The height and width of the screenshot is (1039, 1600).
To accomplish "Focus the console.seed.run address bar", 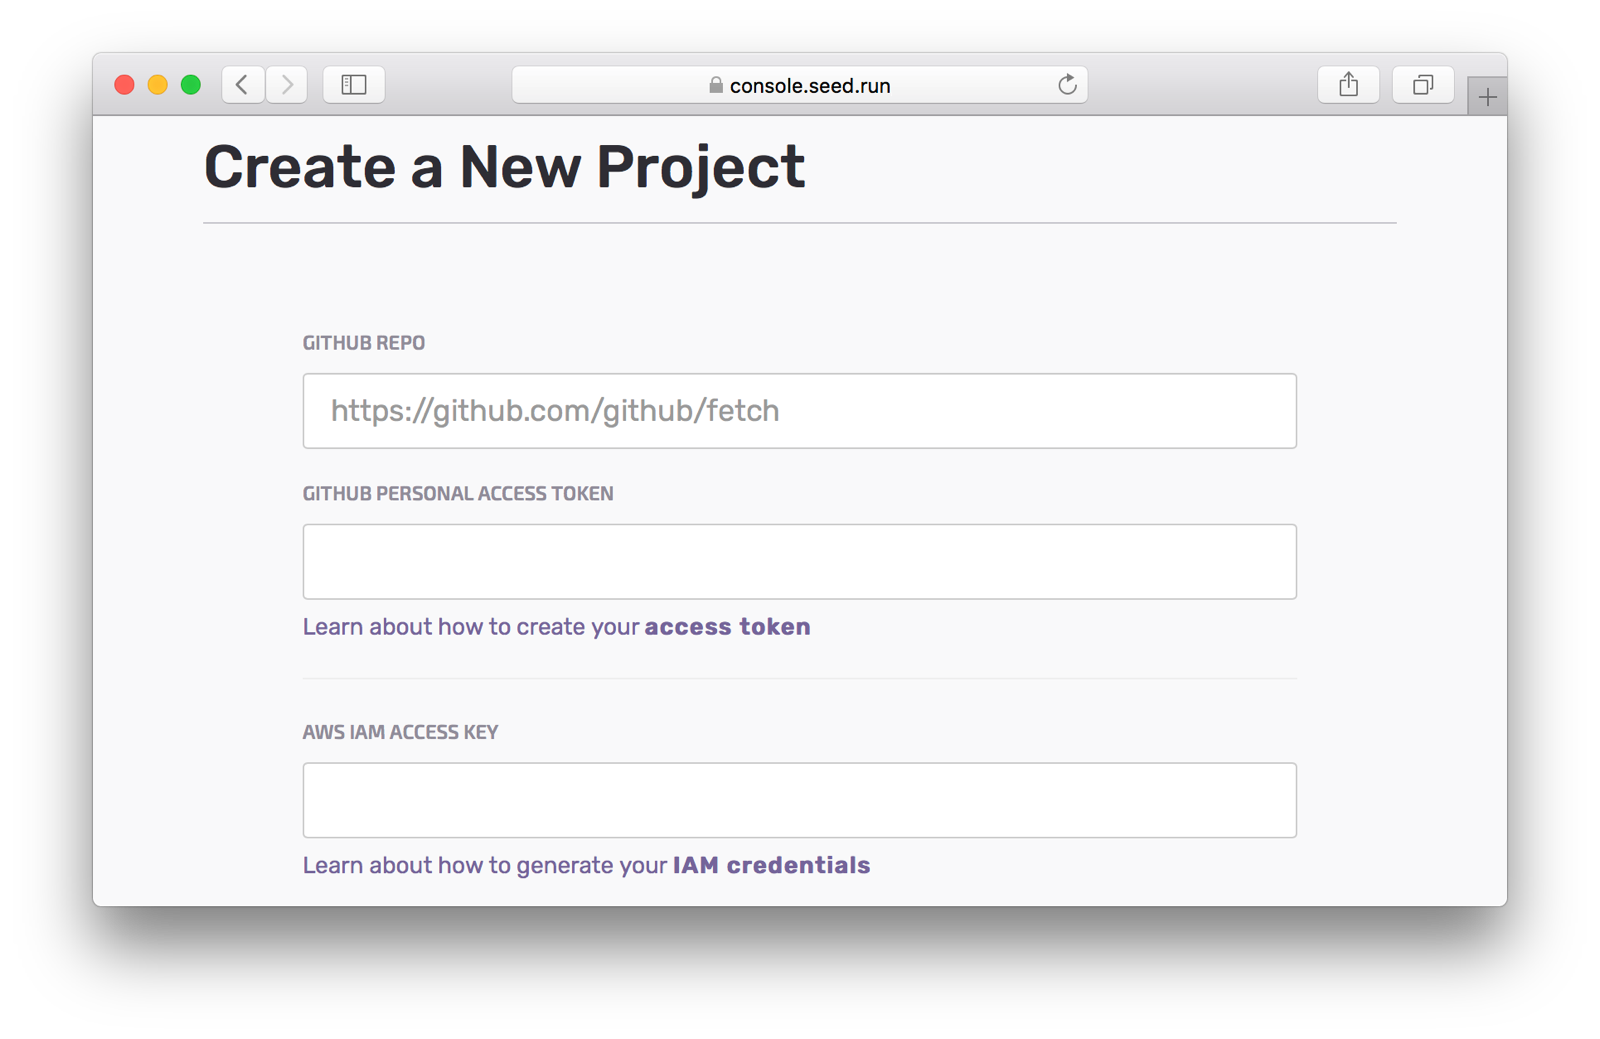I will coord(810,86).
